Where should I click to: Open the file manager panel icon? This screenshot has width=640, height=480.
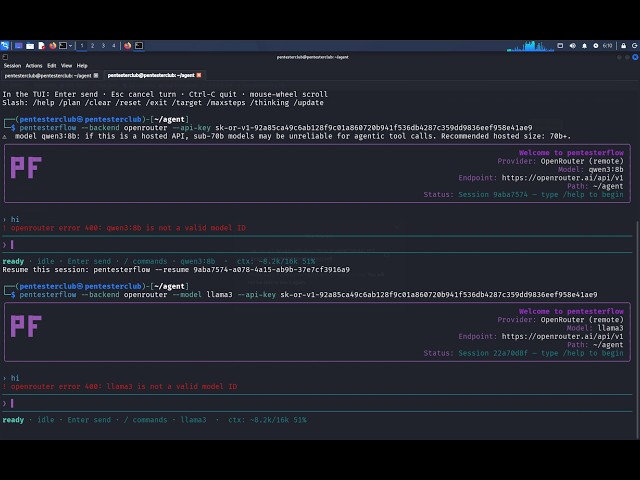point(30,46)
